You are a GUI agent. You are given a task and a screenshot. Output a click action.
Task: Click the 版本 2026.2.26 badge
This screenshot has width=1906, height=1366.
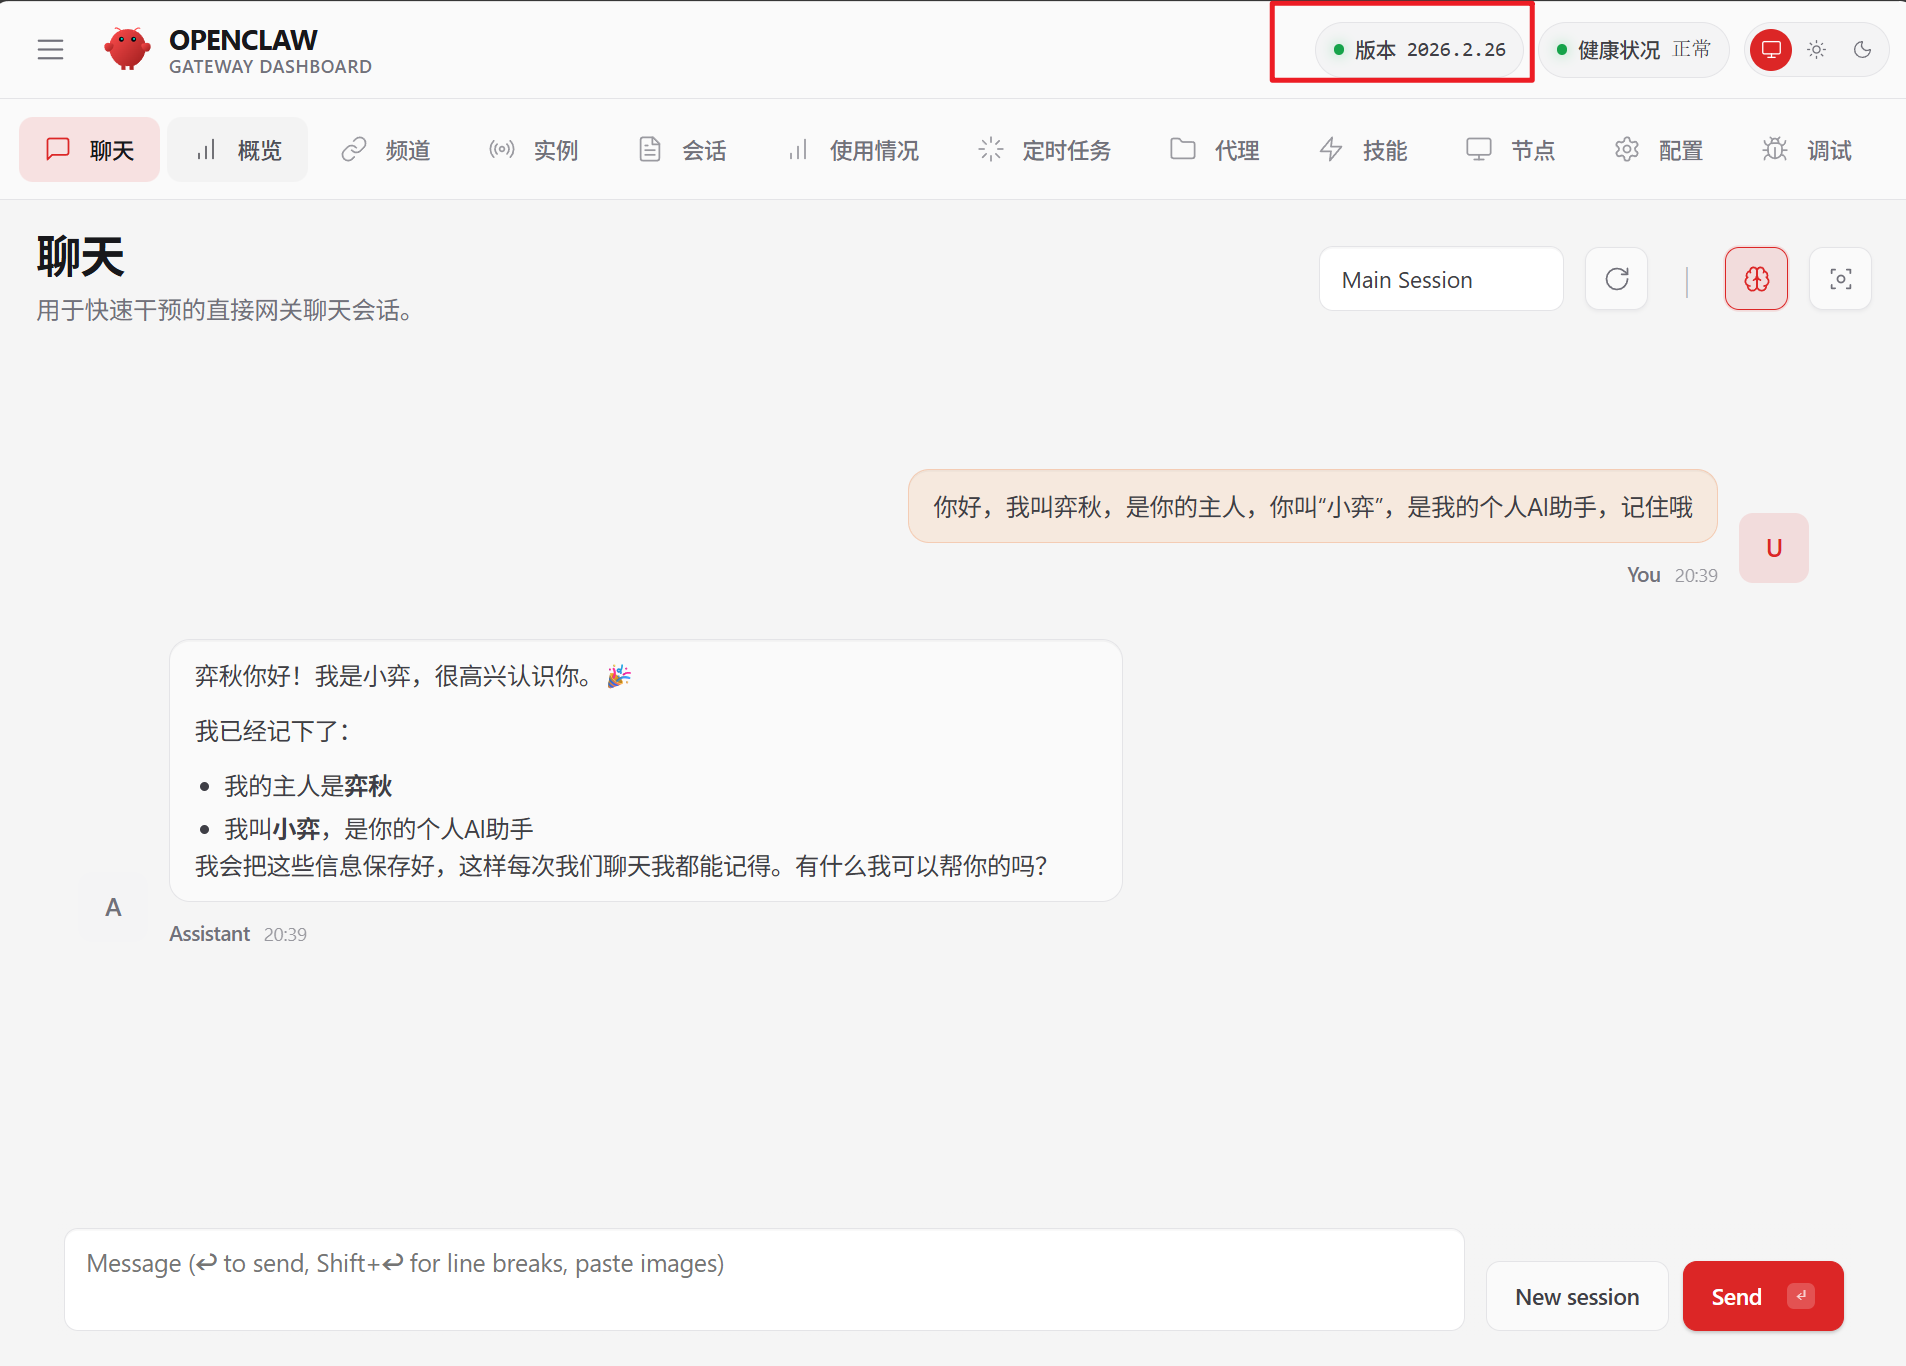coord(1417,48)
